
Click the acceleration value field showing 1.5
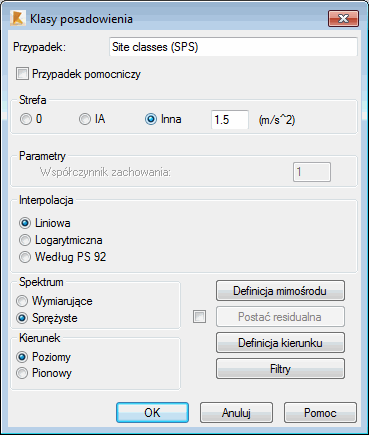tap(230, 119)
